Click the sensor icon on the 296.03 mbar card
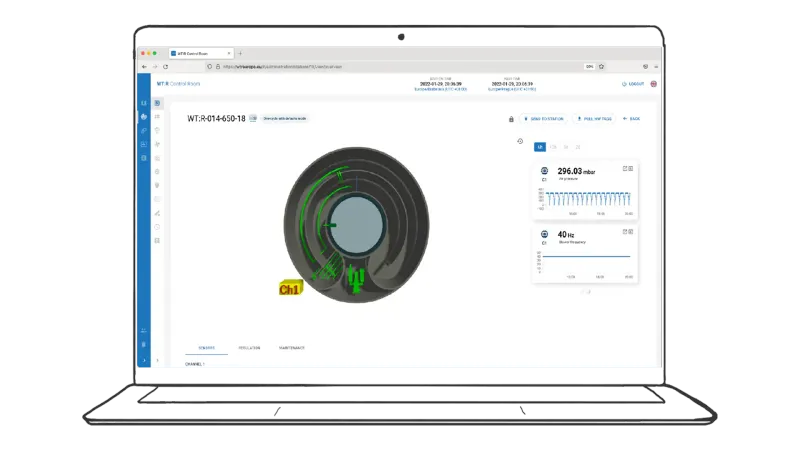The image size is (800, 450). 544,171
